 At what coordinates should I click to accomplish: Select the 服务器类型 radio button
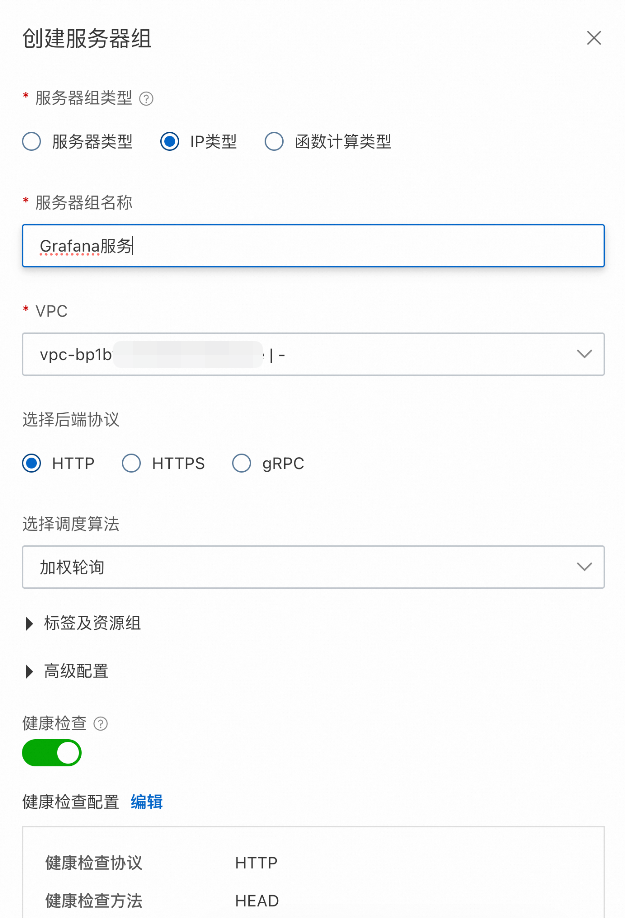(x=32, y=142)
